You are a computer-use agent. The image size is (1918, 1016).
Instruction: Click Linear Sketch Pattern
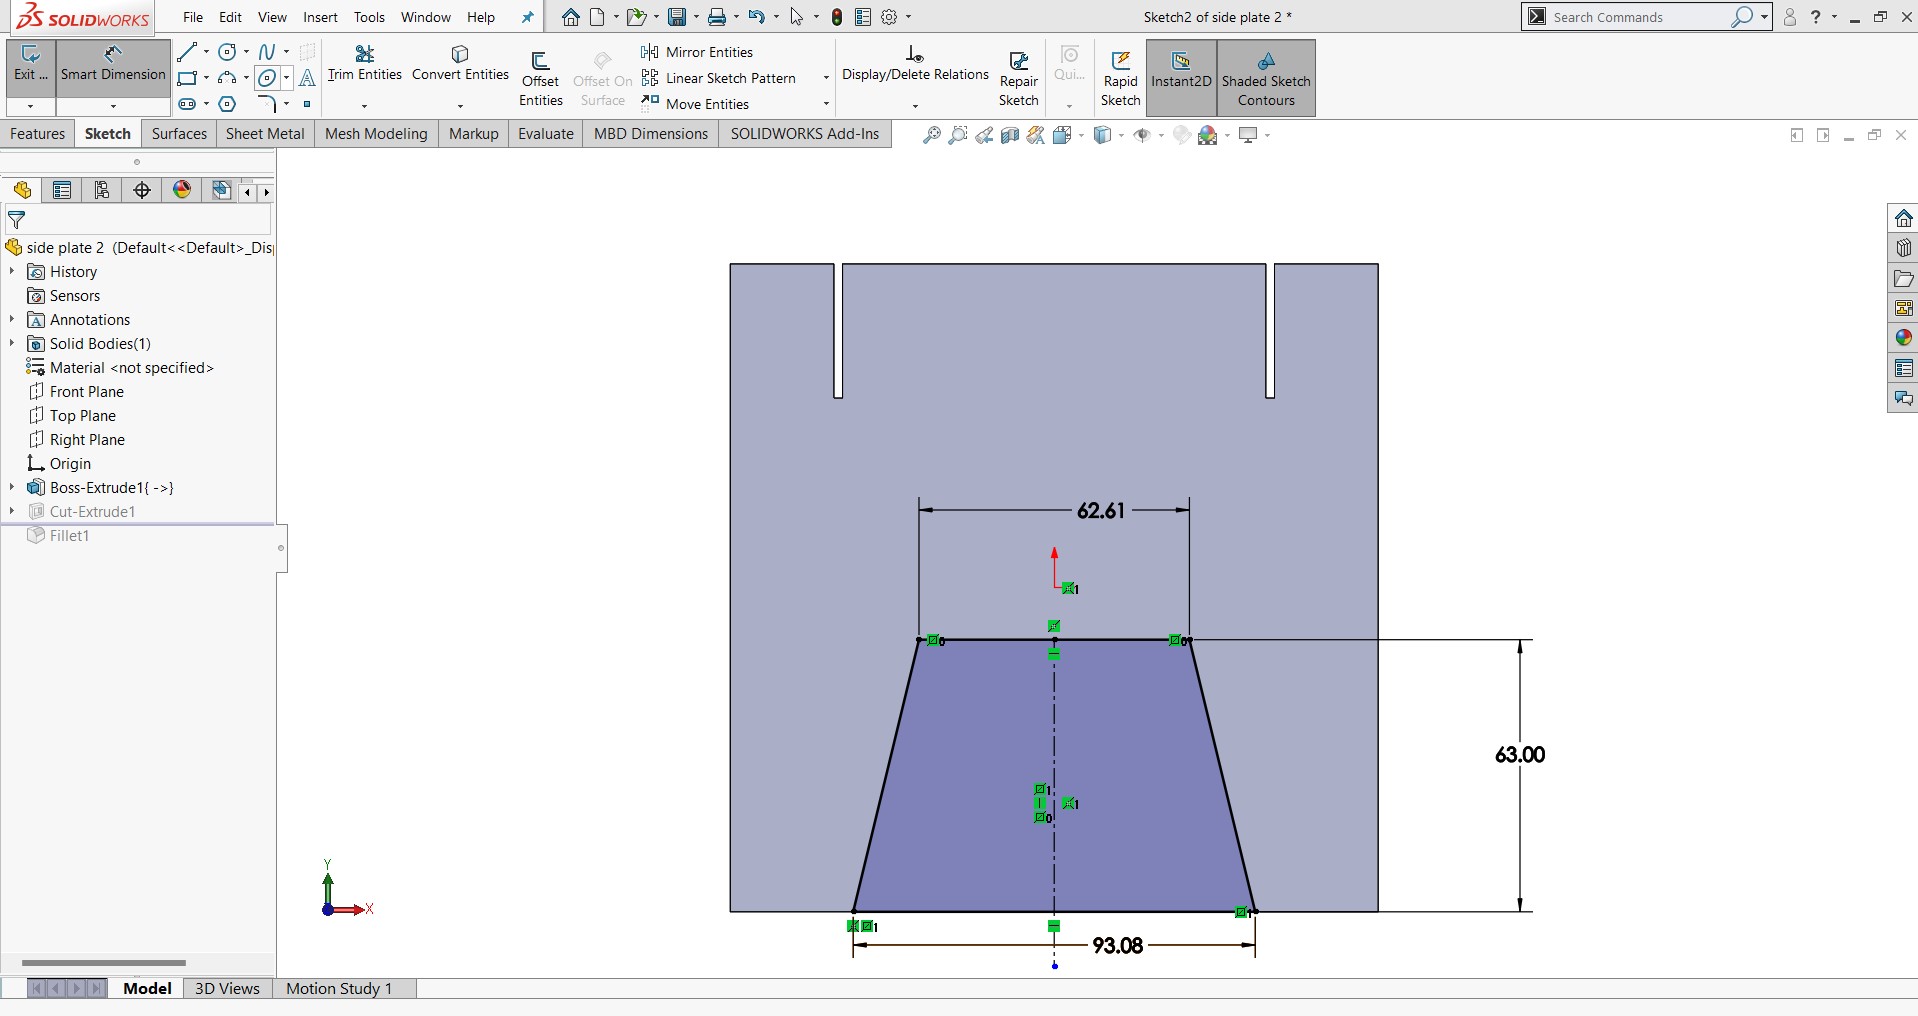point(719,78)
